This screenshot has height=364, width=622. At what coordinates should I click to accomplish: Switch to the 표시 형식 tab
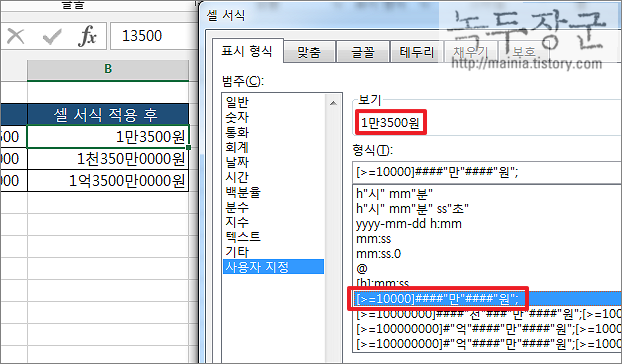click(247, 51)
